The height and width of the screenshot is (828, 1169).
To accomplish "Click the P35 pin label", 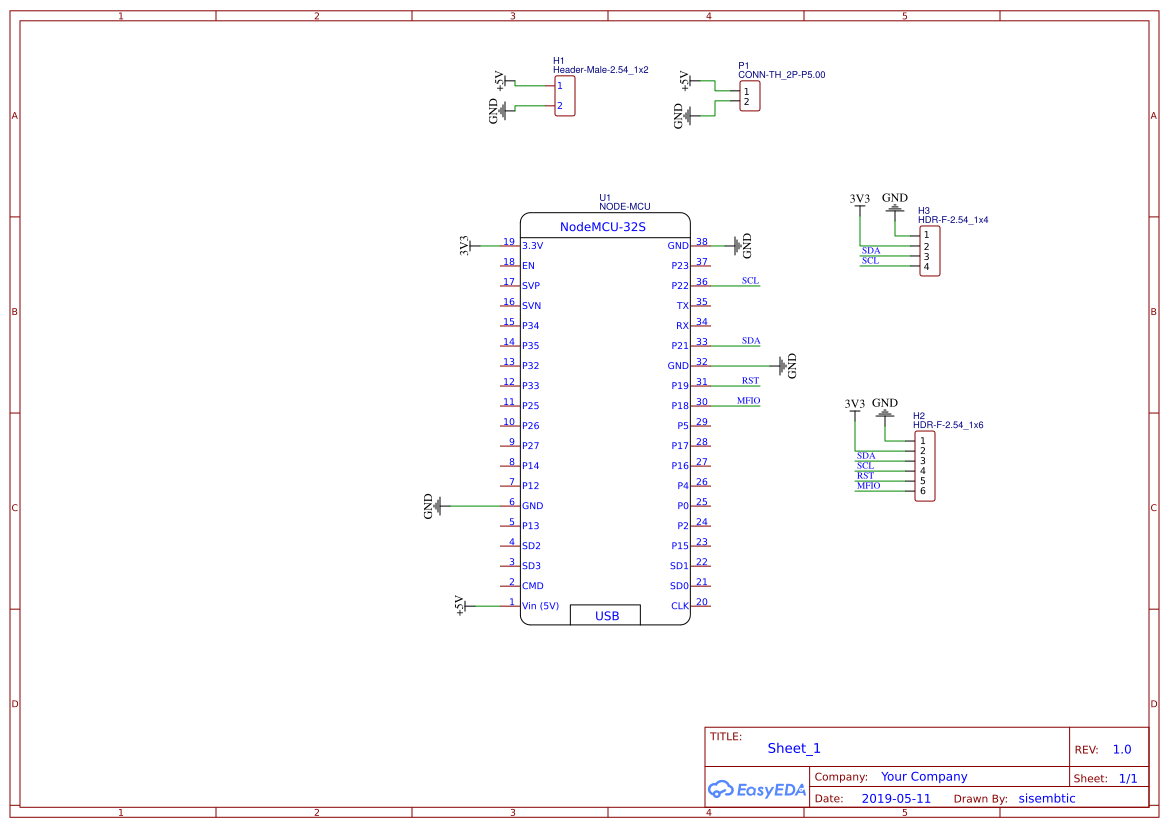I will [x=530, y=346].
